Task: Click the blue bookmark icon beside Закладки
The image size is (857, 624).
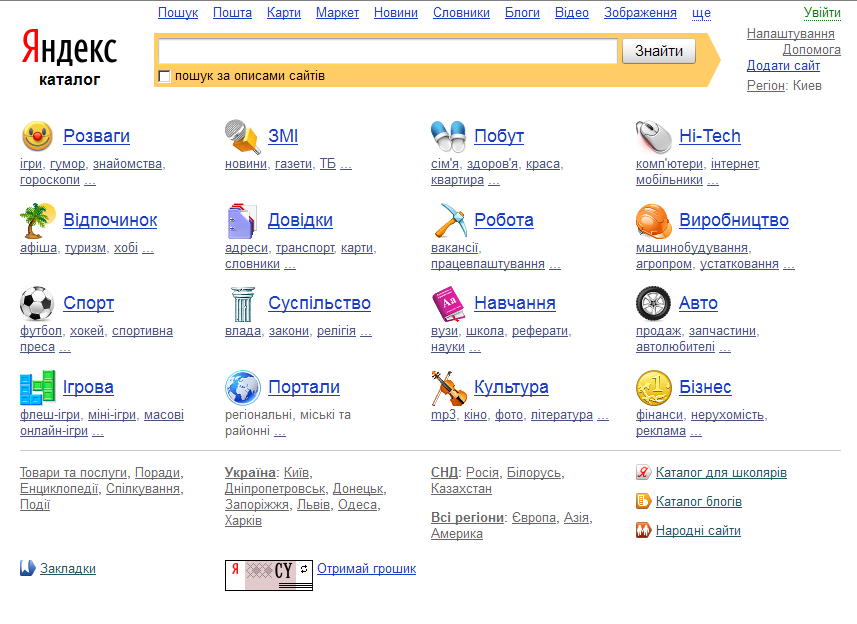Action: coord(27,568)
